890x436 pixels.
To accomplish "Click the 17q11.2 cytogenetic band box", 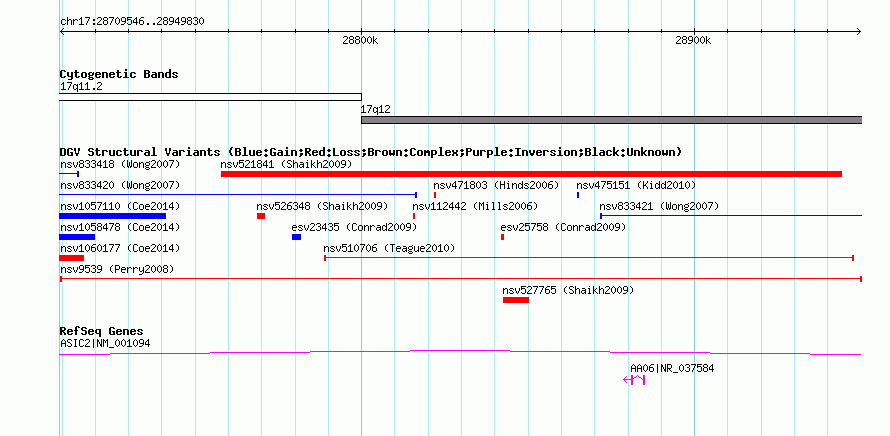I will 211,97.
